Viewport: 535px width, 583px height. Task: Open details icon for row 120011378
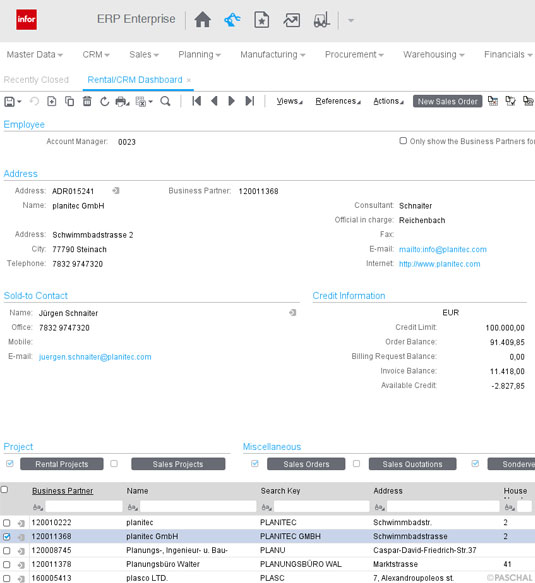(21, 565)
